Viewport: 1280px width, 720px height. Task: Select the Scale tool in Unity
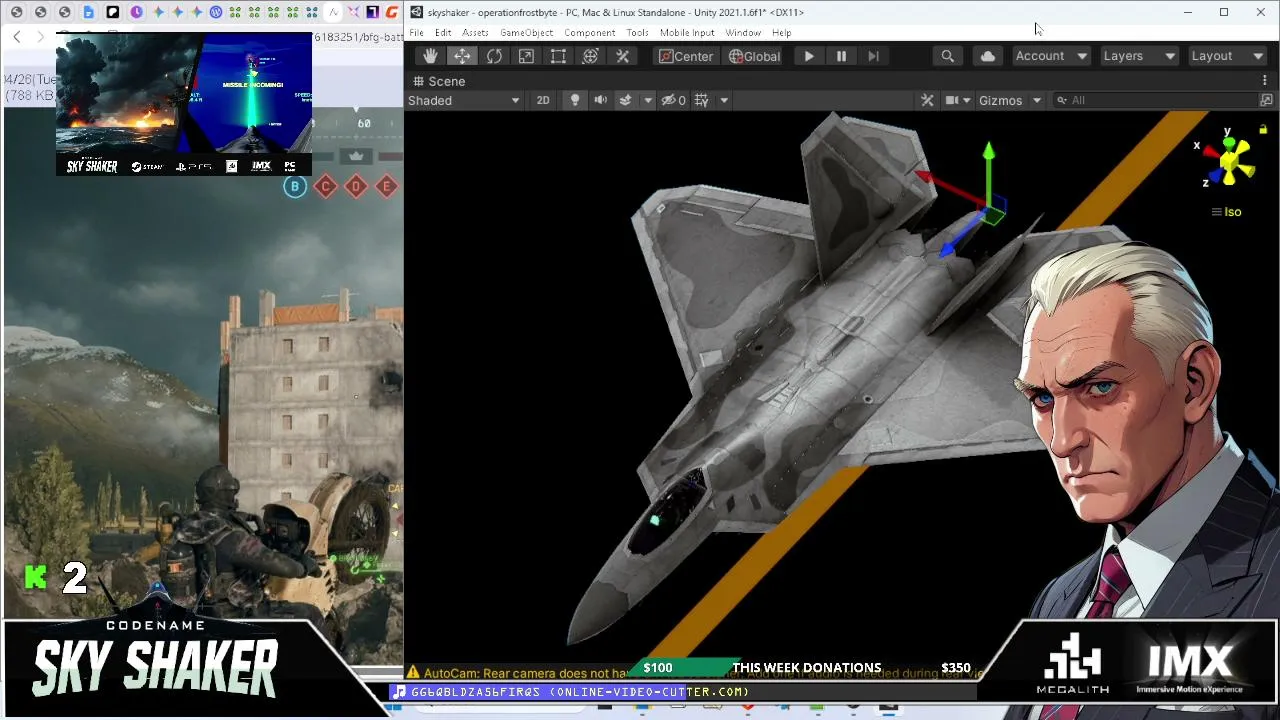click(526, 56)
